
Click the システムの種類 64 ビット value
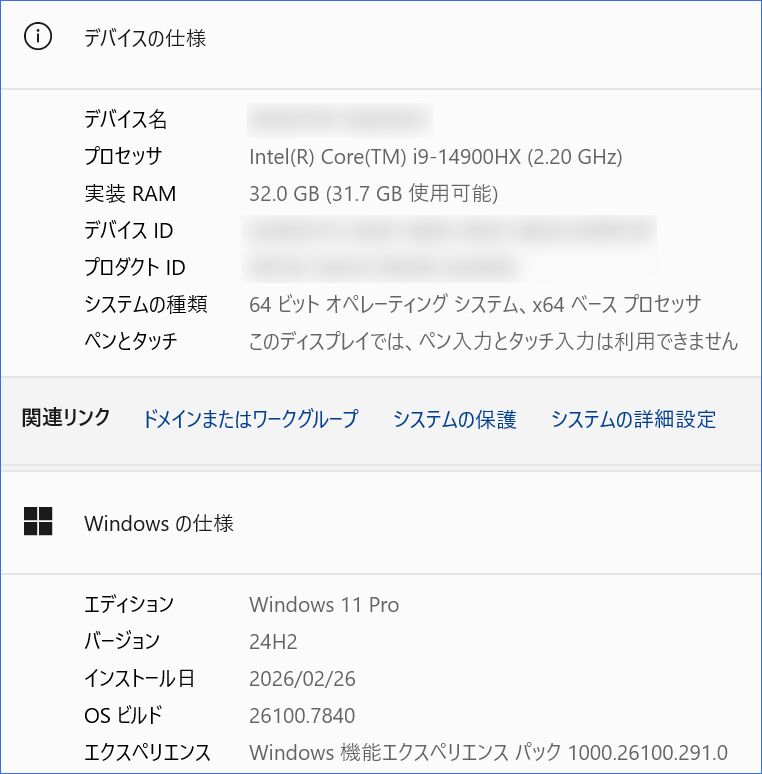tap(474, 305)
